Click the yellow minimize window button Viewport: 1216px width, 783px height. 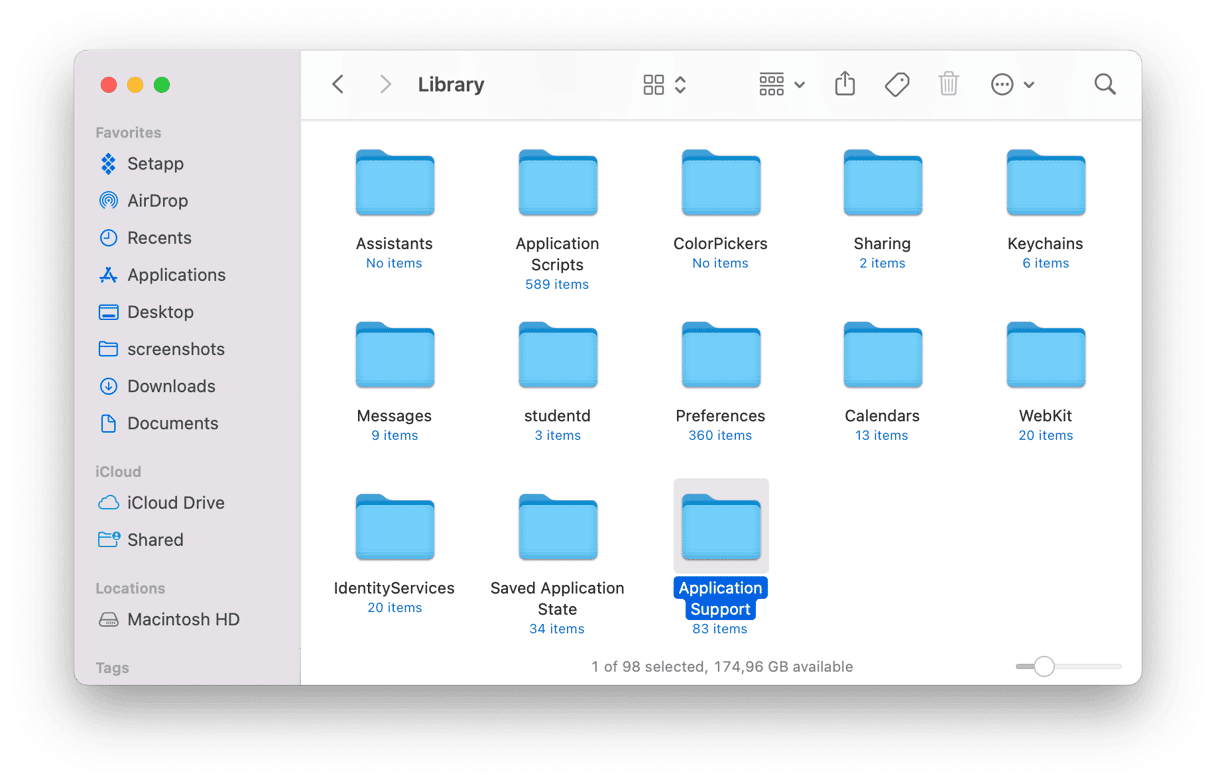(135, 85)
